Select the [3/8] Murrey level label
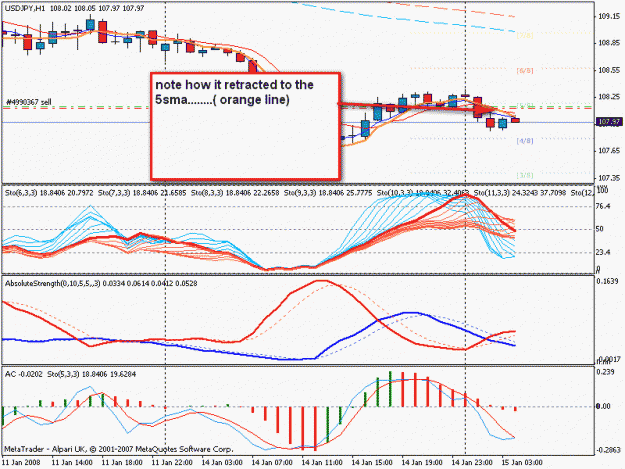Viewport: 625px width, 469px height. tap(525, 175)
